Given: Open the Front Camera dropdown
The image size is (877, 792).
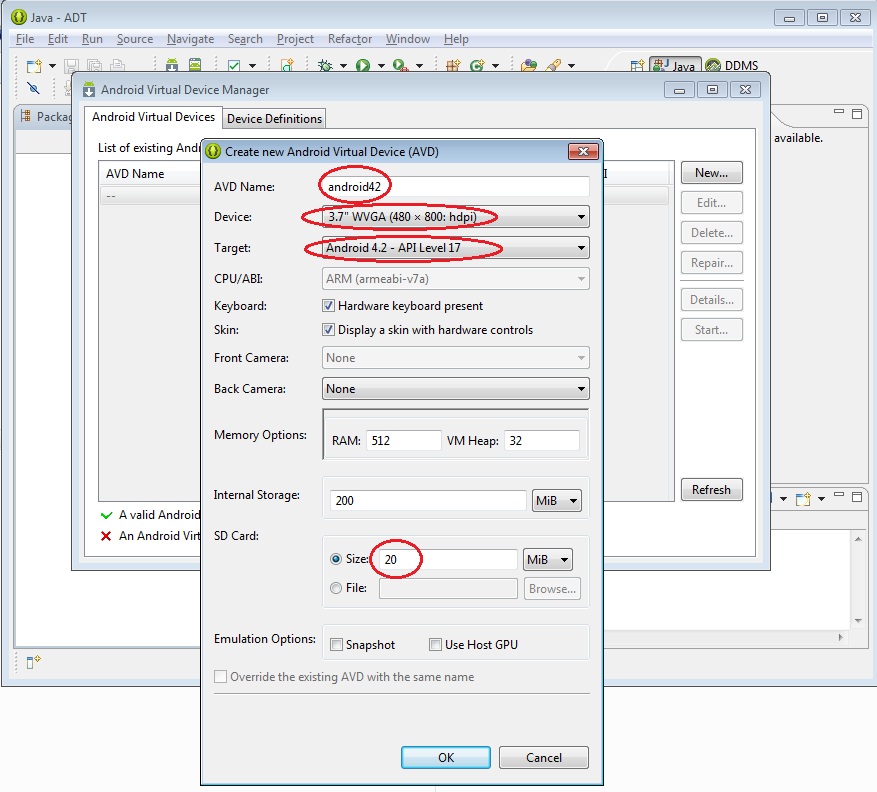Looking at the screenshot, I should pyautogui.click(x=455, y=358).
